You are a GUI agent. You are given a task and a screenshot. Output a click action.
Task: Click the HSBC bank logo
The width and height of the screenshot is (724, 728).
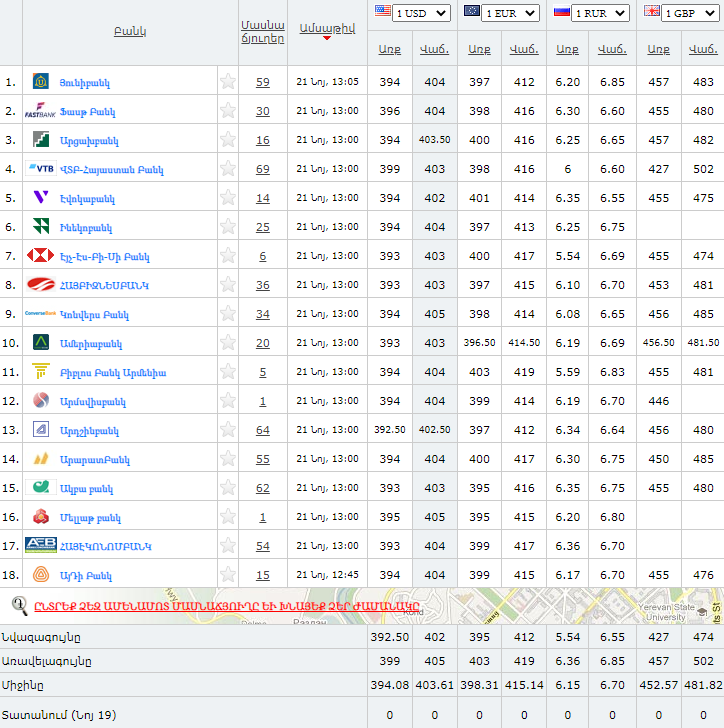(x=41, y=255)
